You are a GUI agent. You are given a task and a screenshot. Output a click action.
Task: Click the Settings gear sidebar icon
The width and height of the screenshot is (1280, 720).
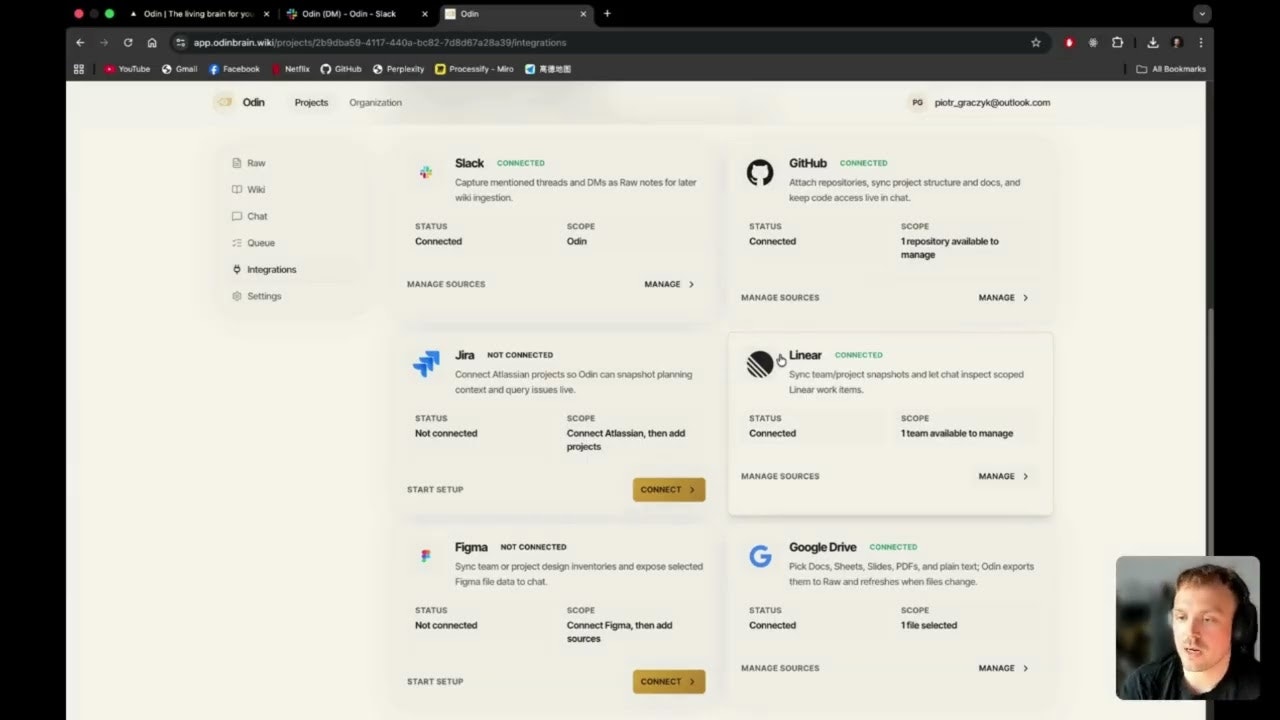[x=237, y=296]
